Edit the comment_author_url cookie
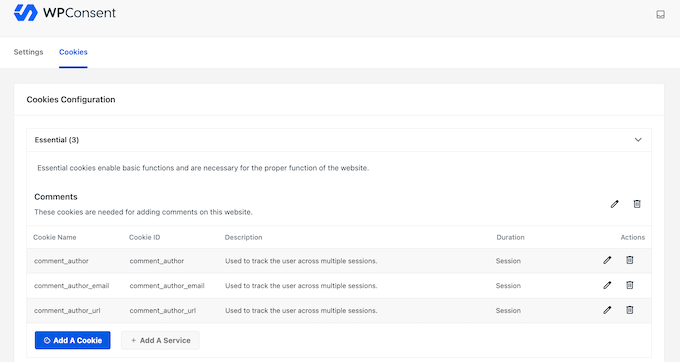680x362 pixels. (x=607, y=310)
